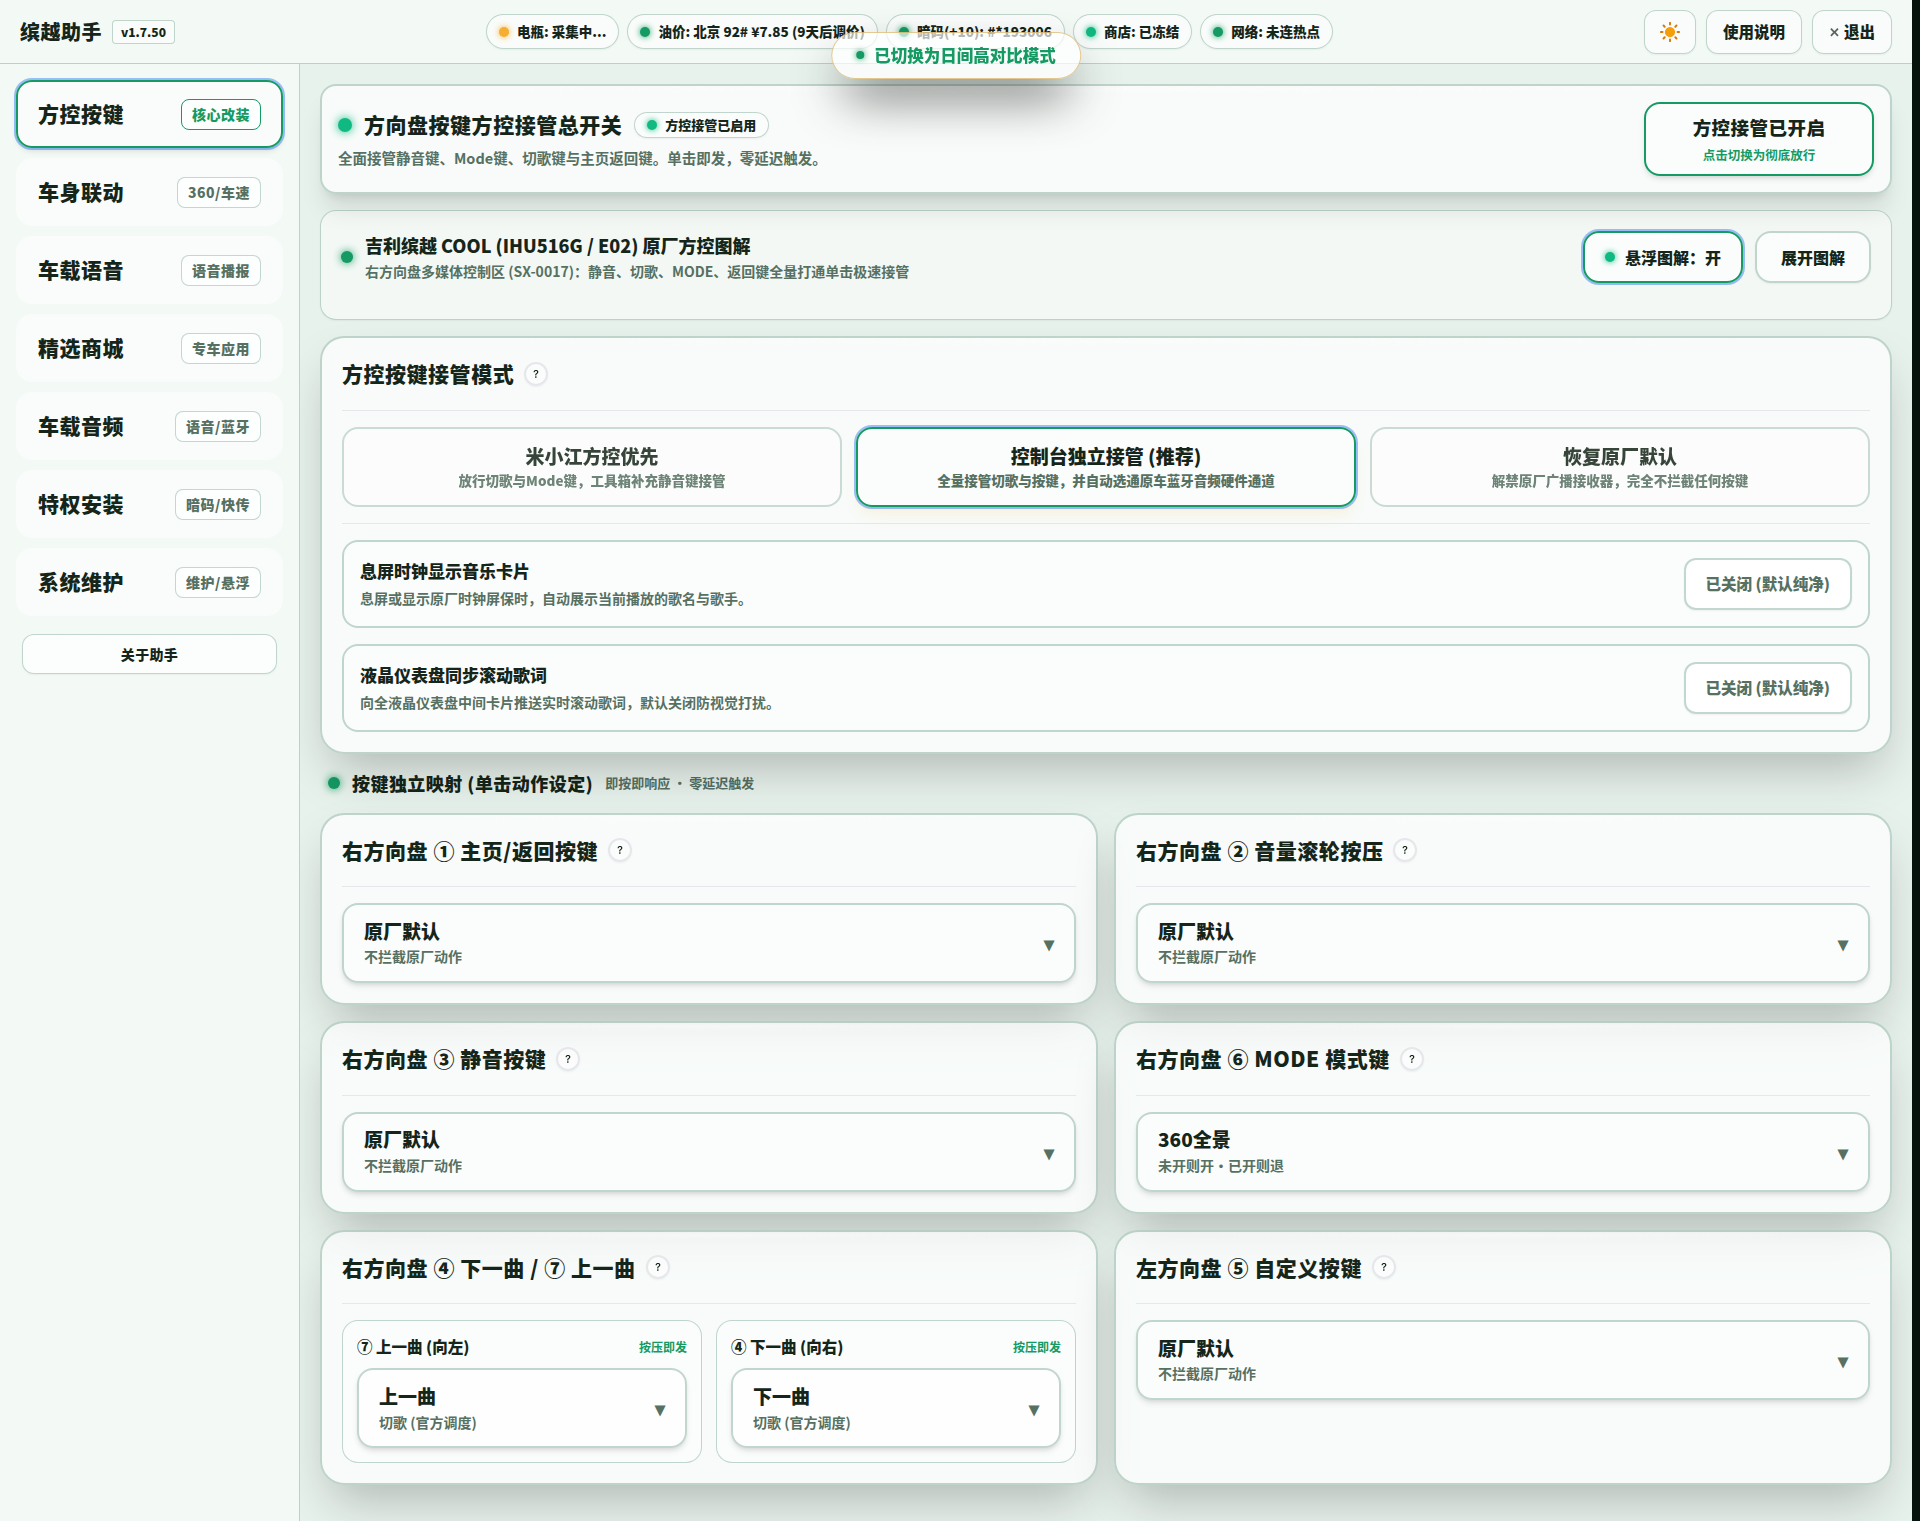Viewport: 1920px width, 1521px height.
Task: Switch to 特权安装 sidebar tab
Action: pos(149,504)
